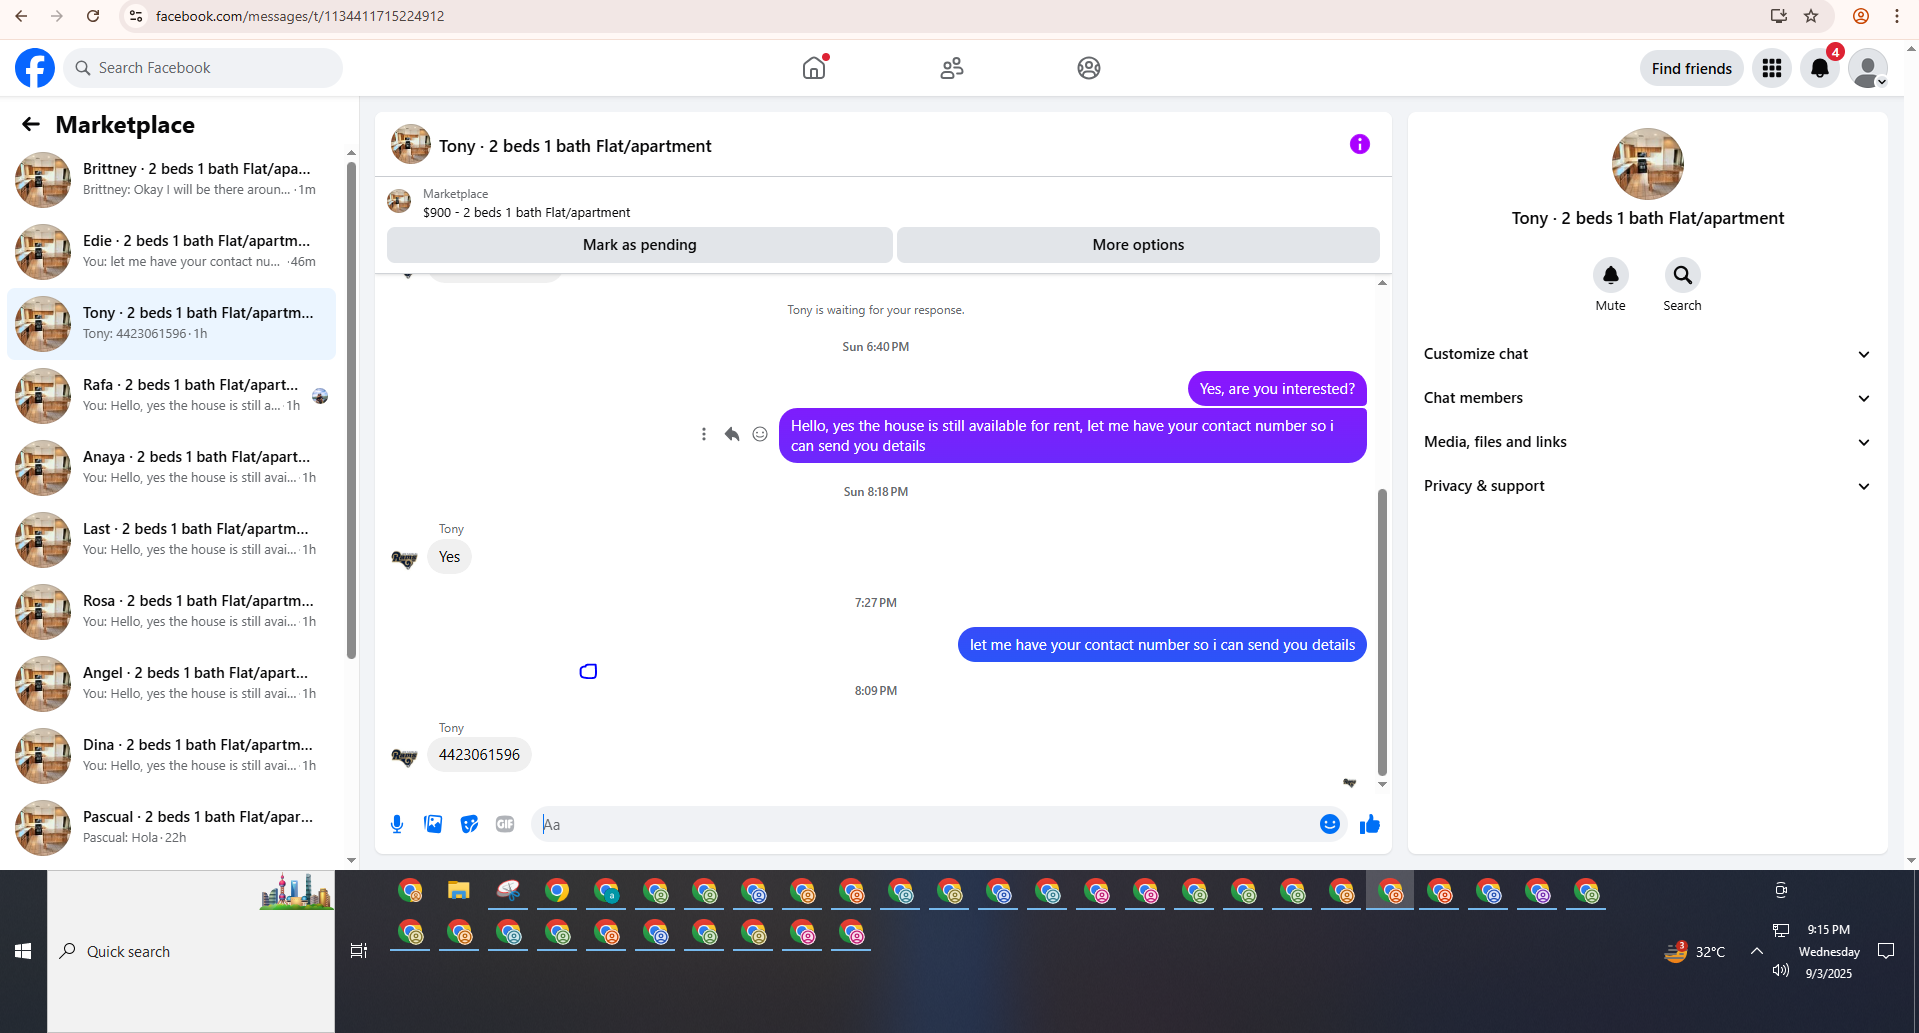
Task: Click the Find friends button
Action: pyautogui.click(x=1691, y=68)
